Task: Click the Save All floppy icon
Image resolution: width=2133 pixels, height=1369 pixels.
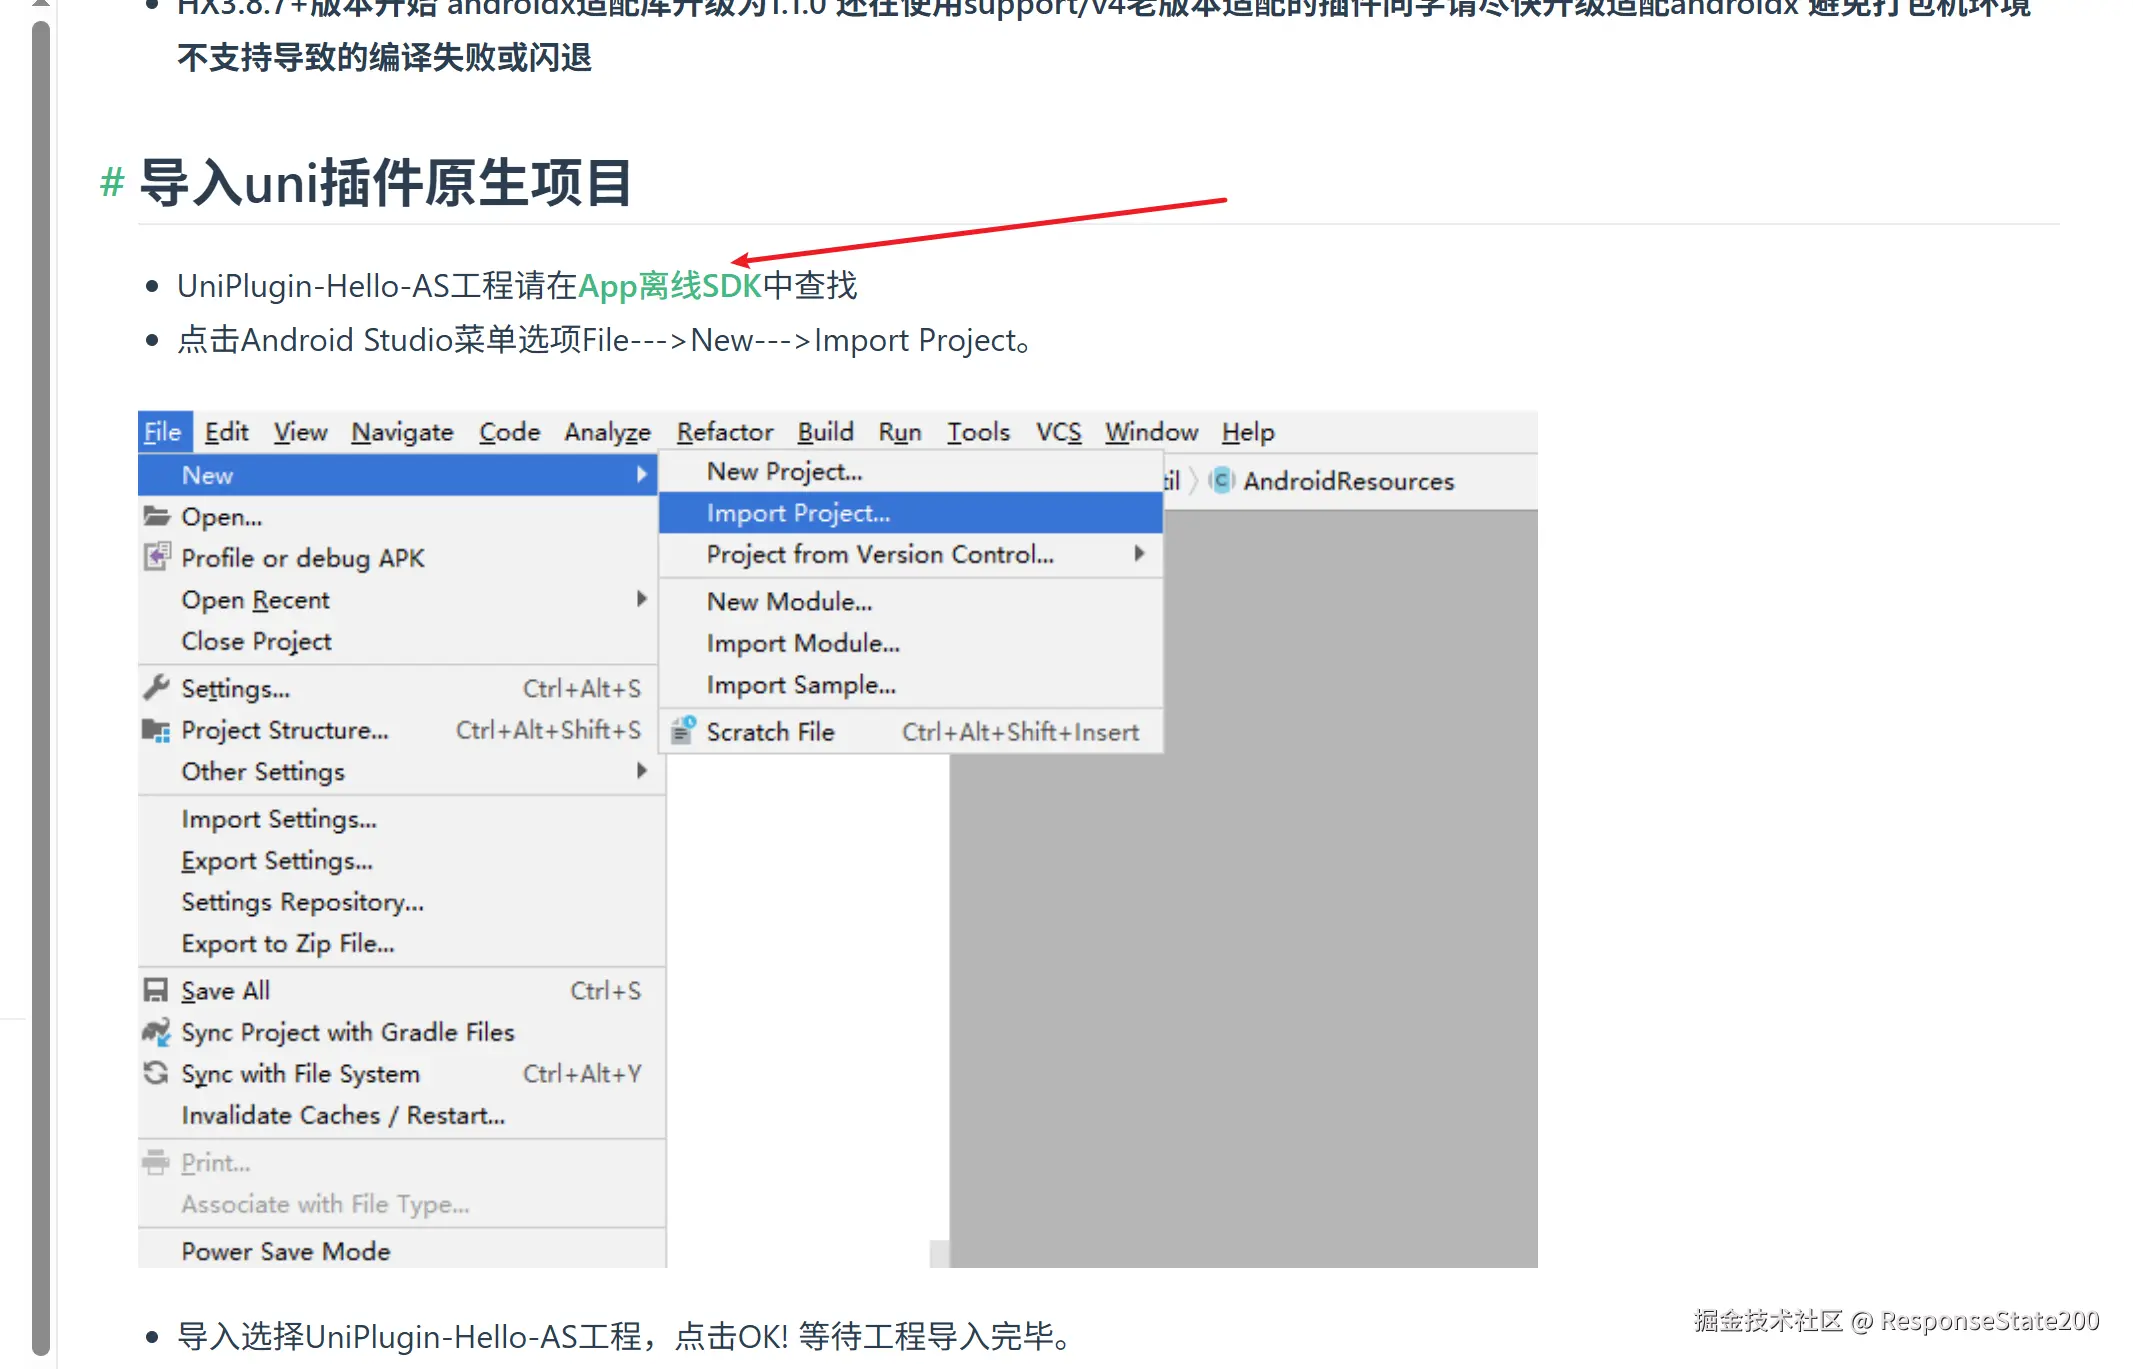Action: click(156, 990)
